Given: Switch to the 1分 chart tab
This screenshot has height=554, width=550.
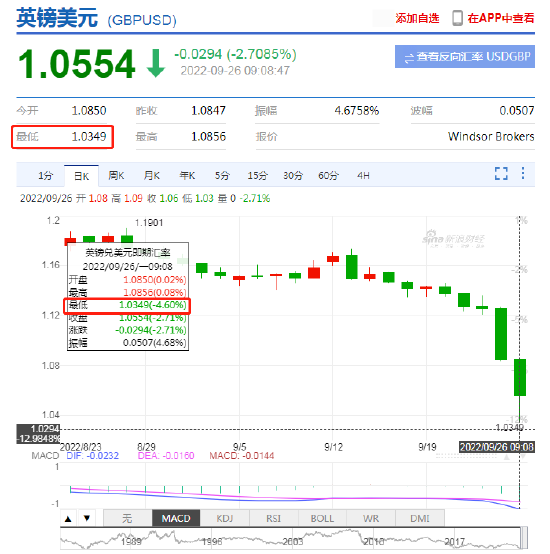Looking at the screenshot, I should (46, 176).
